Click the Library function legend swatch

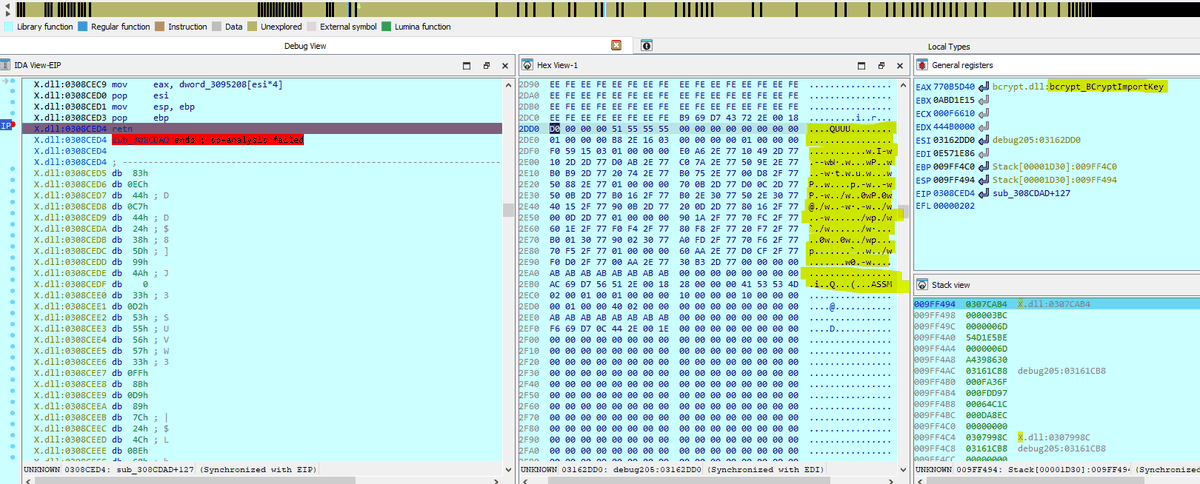10,26
